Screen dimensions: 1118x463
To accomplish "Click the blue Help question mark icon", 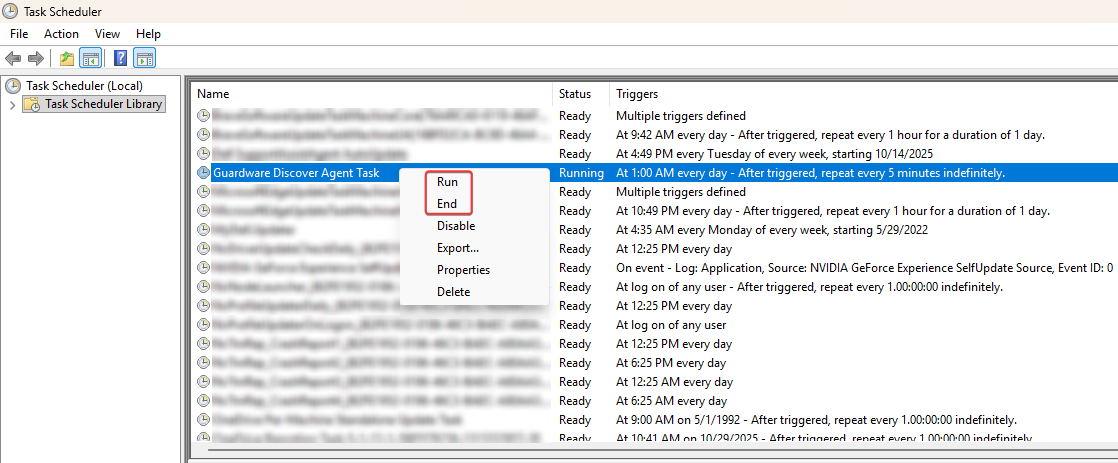I will click(120, 58).
